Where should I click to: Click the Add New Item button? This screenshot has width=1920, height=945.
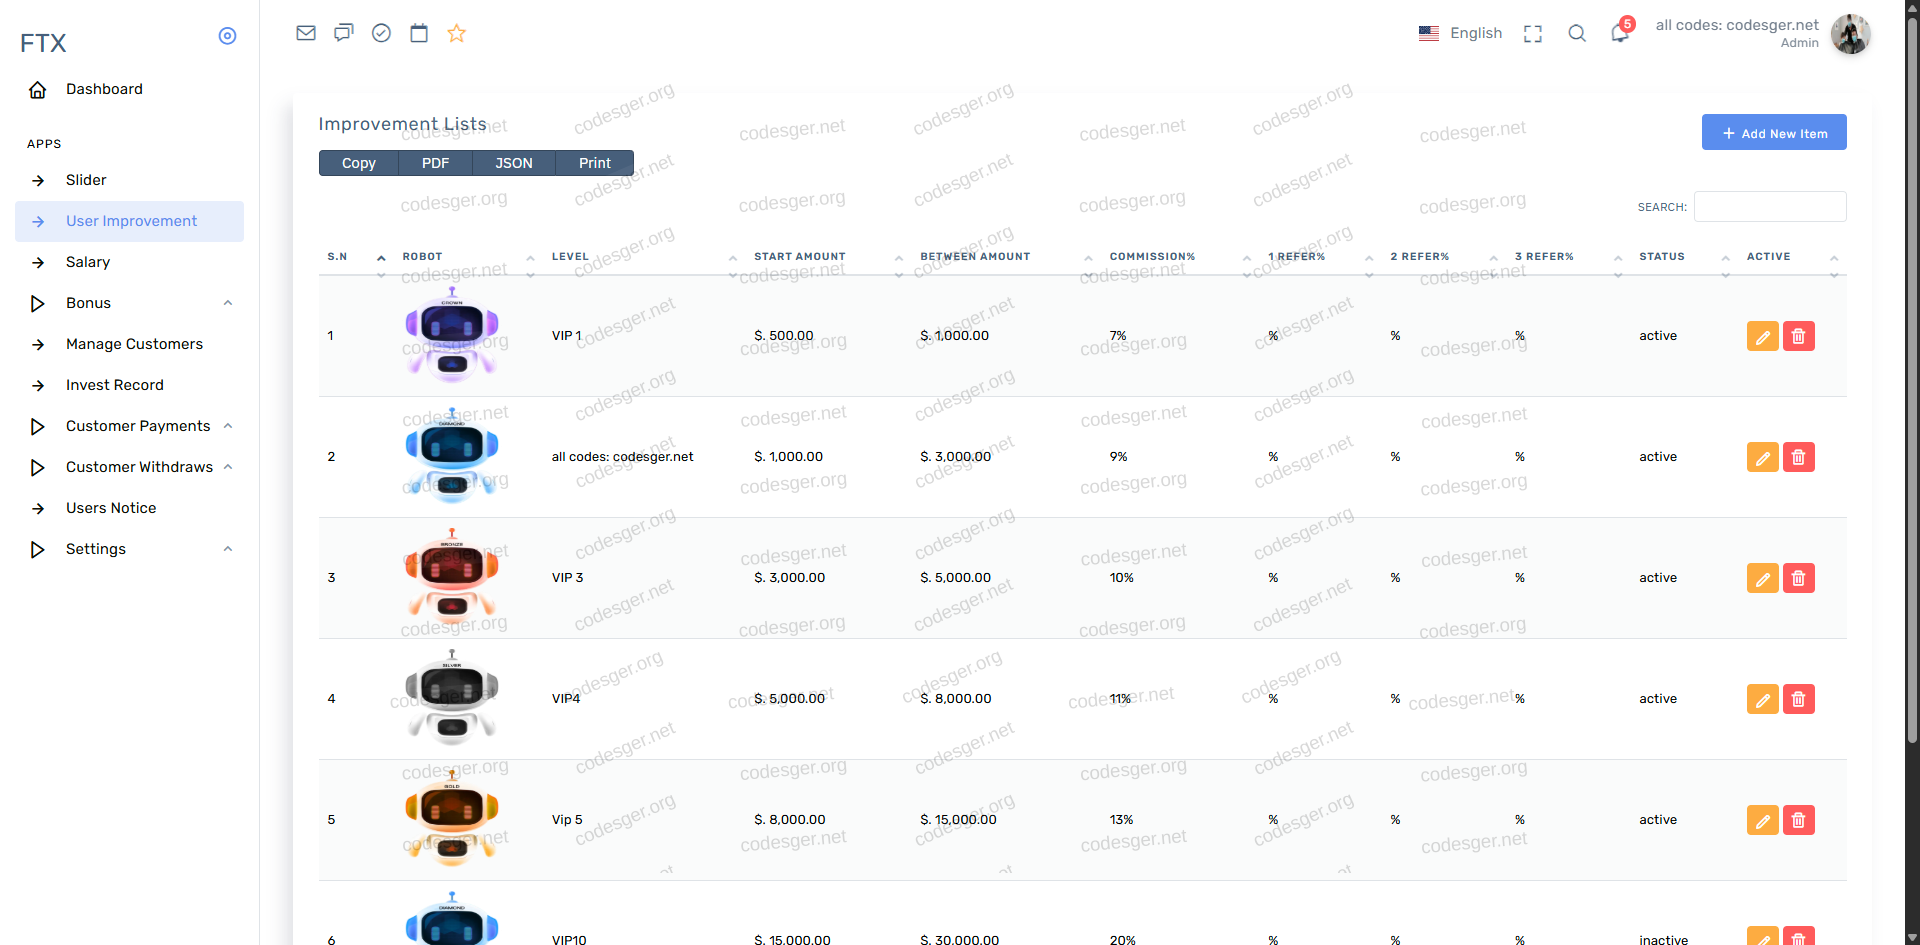pyautogui.click(x=1774, y=133)
